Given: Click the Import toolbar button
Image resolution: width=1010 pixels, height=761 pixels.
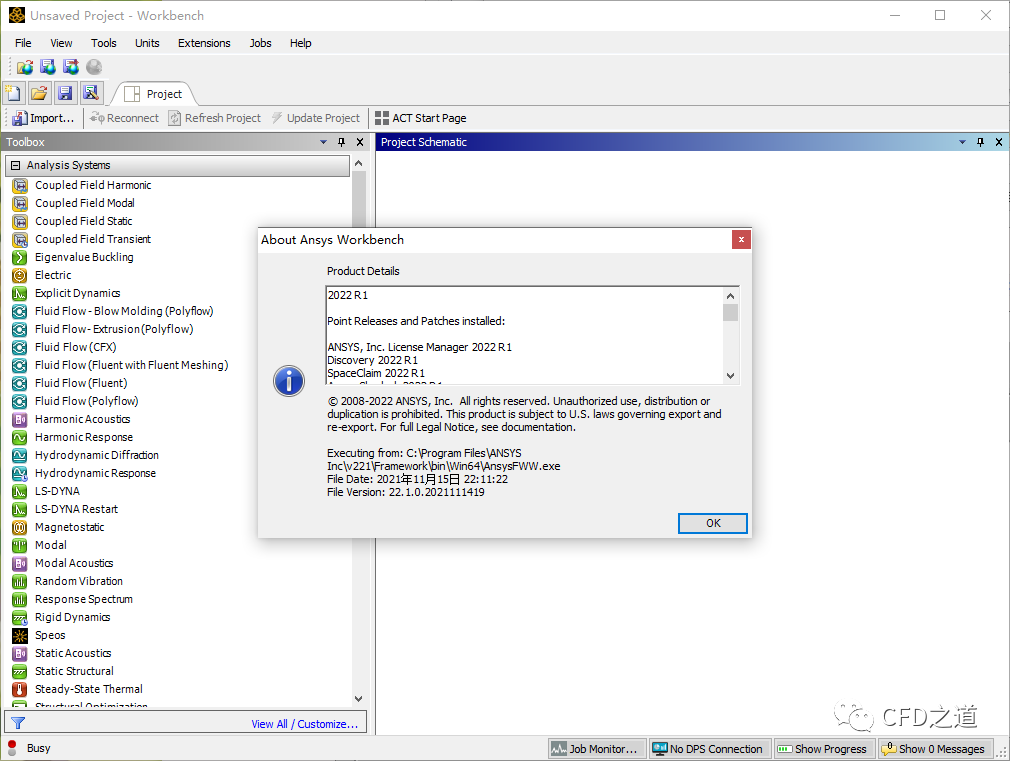Looking at the screenshot, I should point(42,118).
